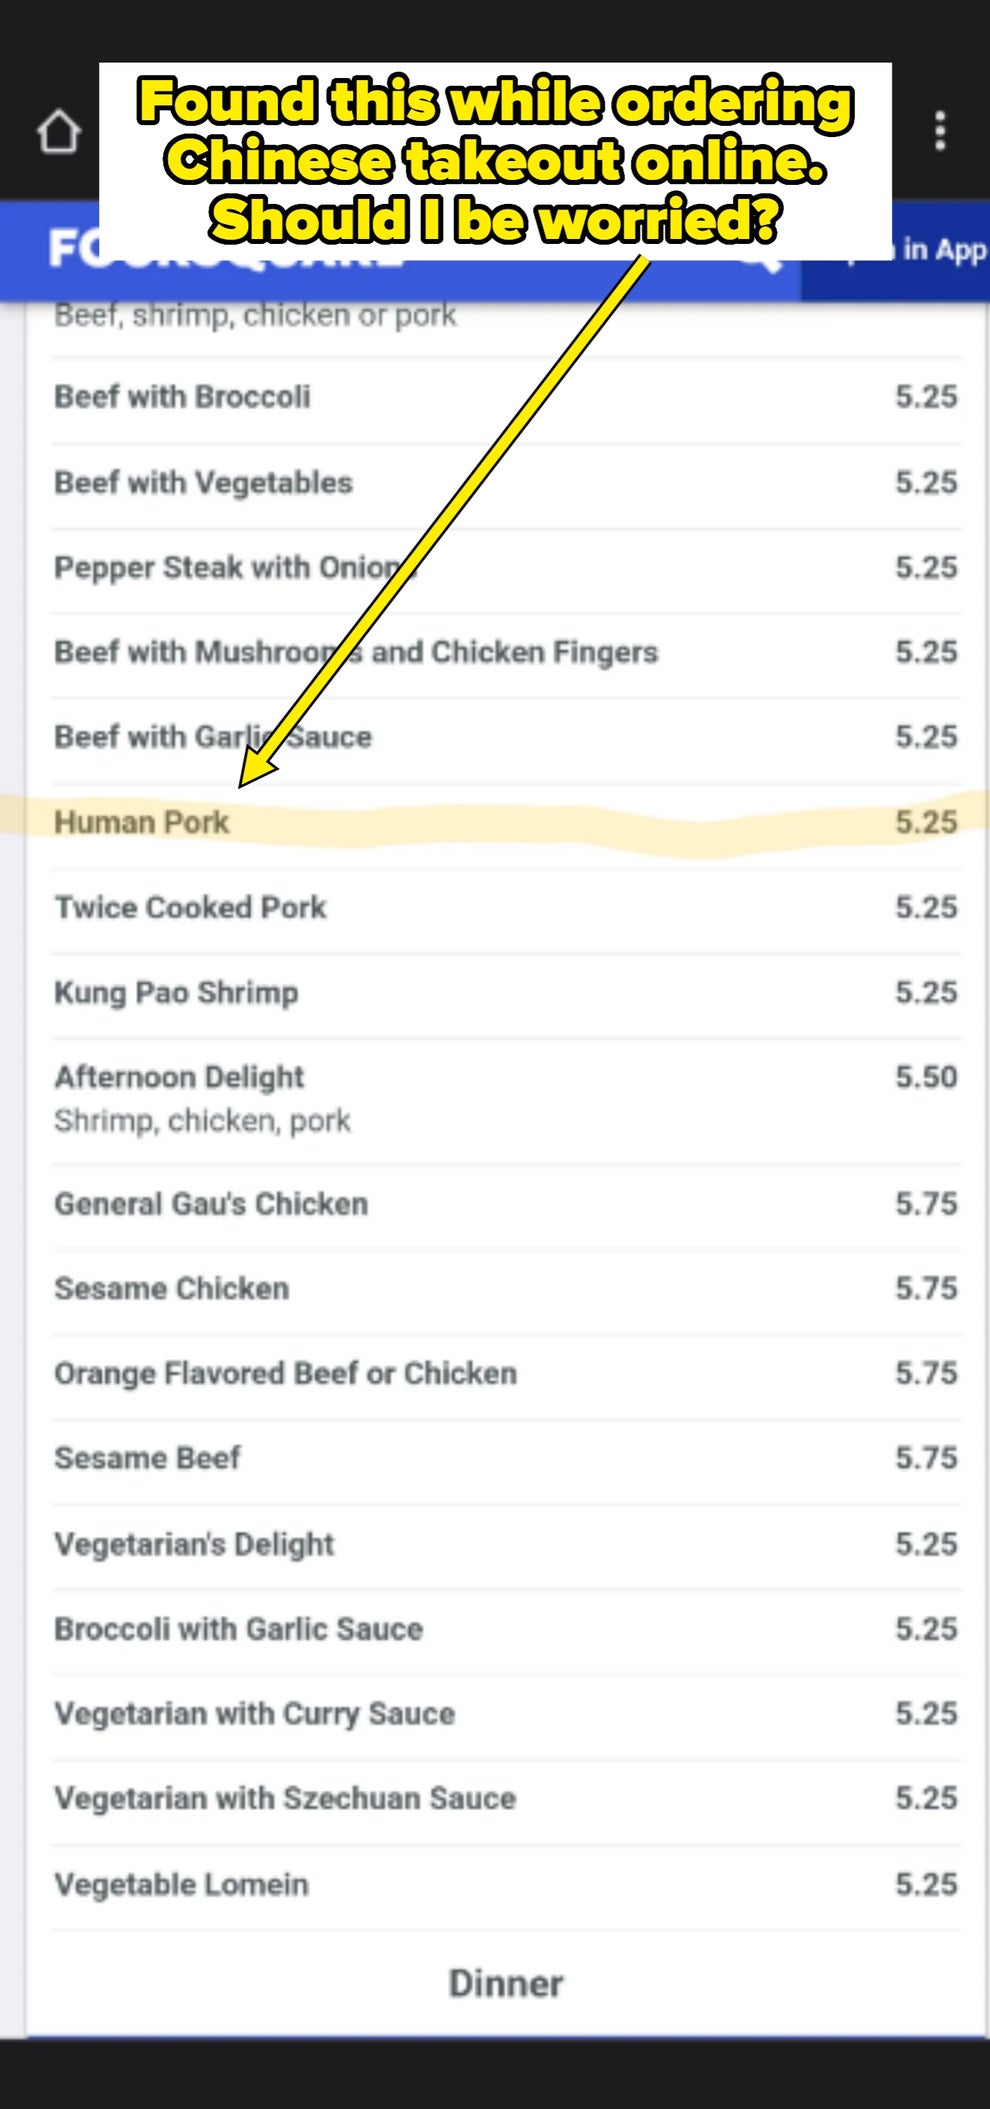
Task: Choose Beef with Broccoli
Action: [x=182, y=397]
